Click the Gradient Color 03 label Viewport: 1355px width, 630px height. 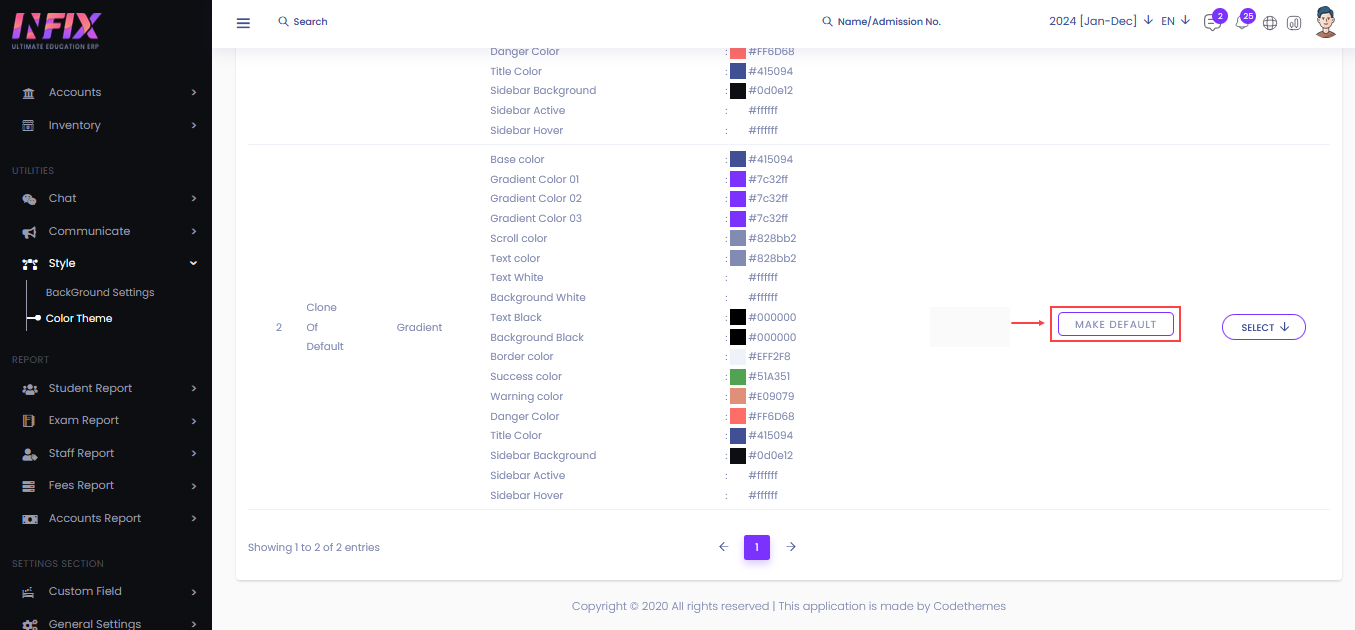pyautogui.click(x=536, y=218)
